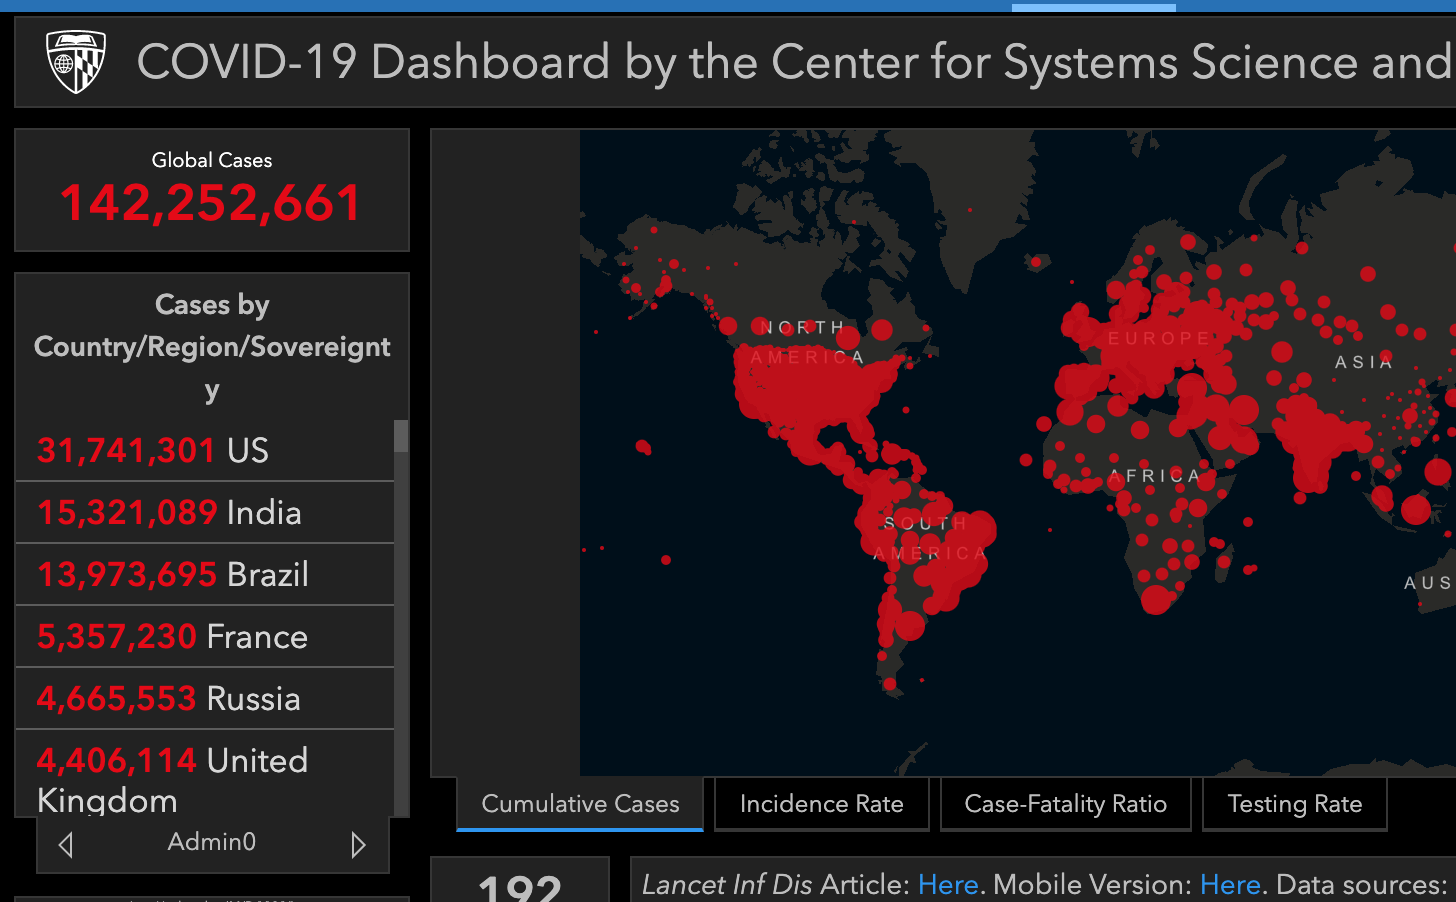1456x902 pixels.
Task: Switch to the Cumulative Cases tab
Action: pos(580,804)
